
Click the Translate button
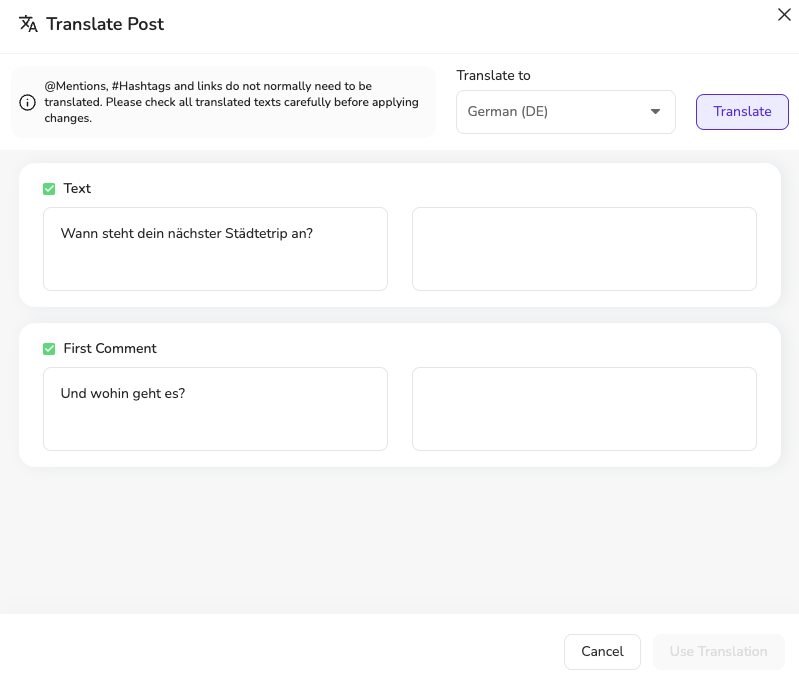pos(742,112)
